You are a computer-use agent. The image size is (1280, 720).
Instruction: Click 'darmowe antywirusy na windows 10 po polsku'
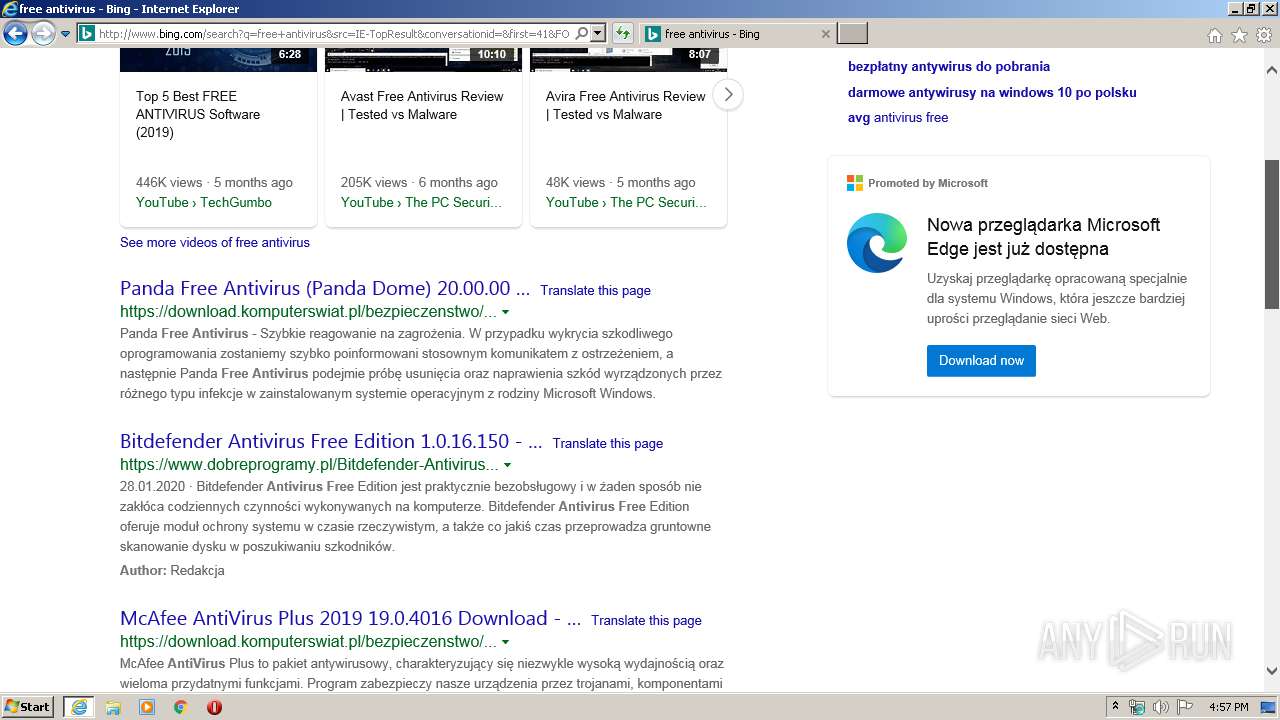coord(992,92)
